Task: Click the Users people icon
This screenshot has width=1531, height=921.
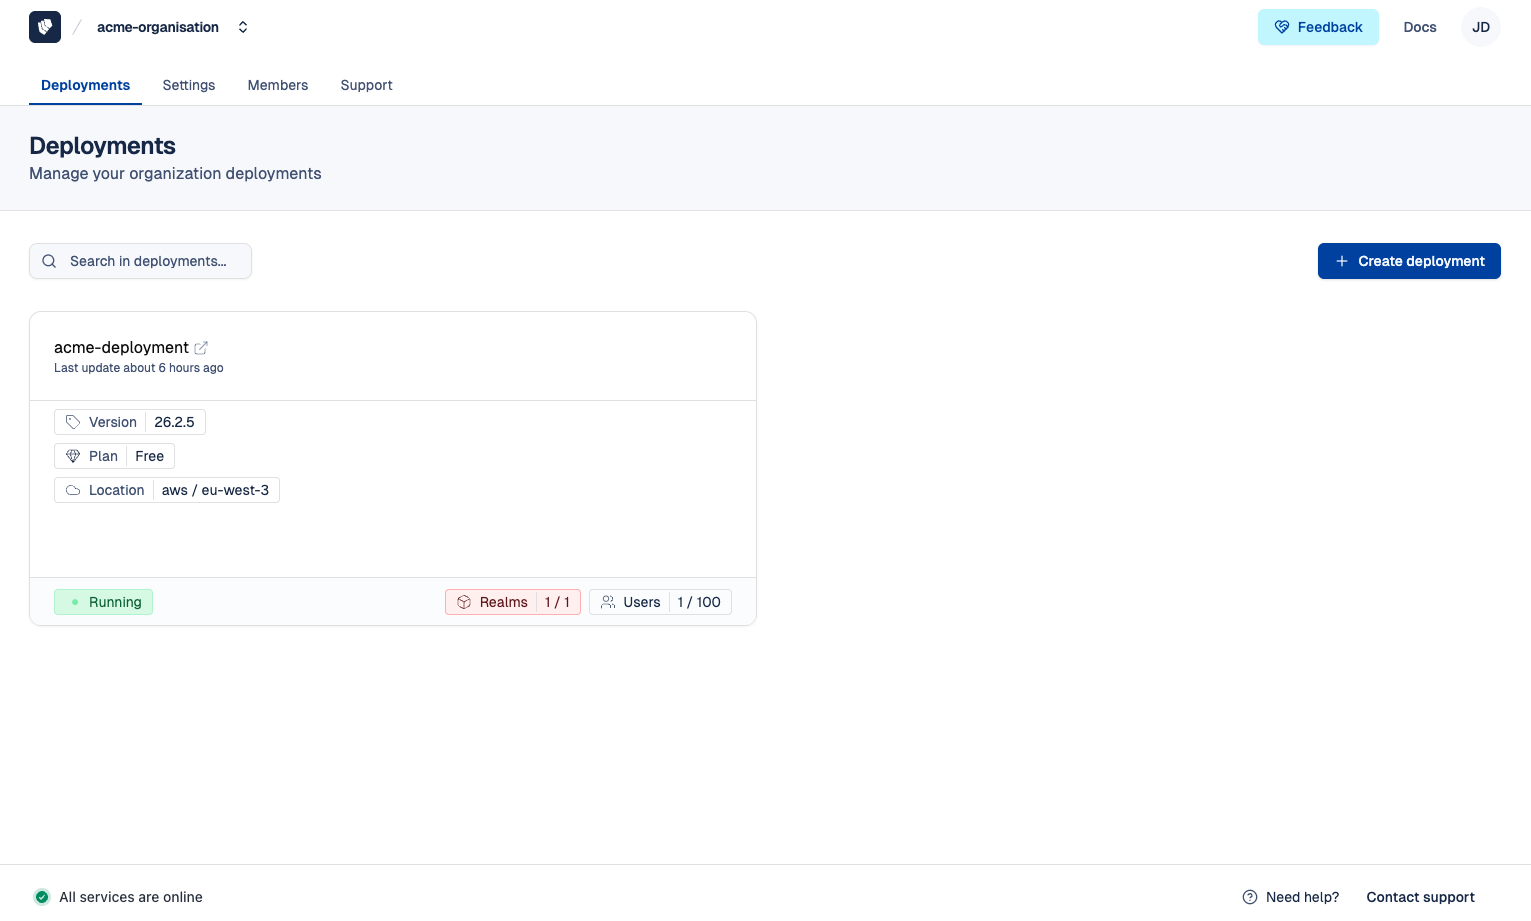Action: tap(608, 602)
